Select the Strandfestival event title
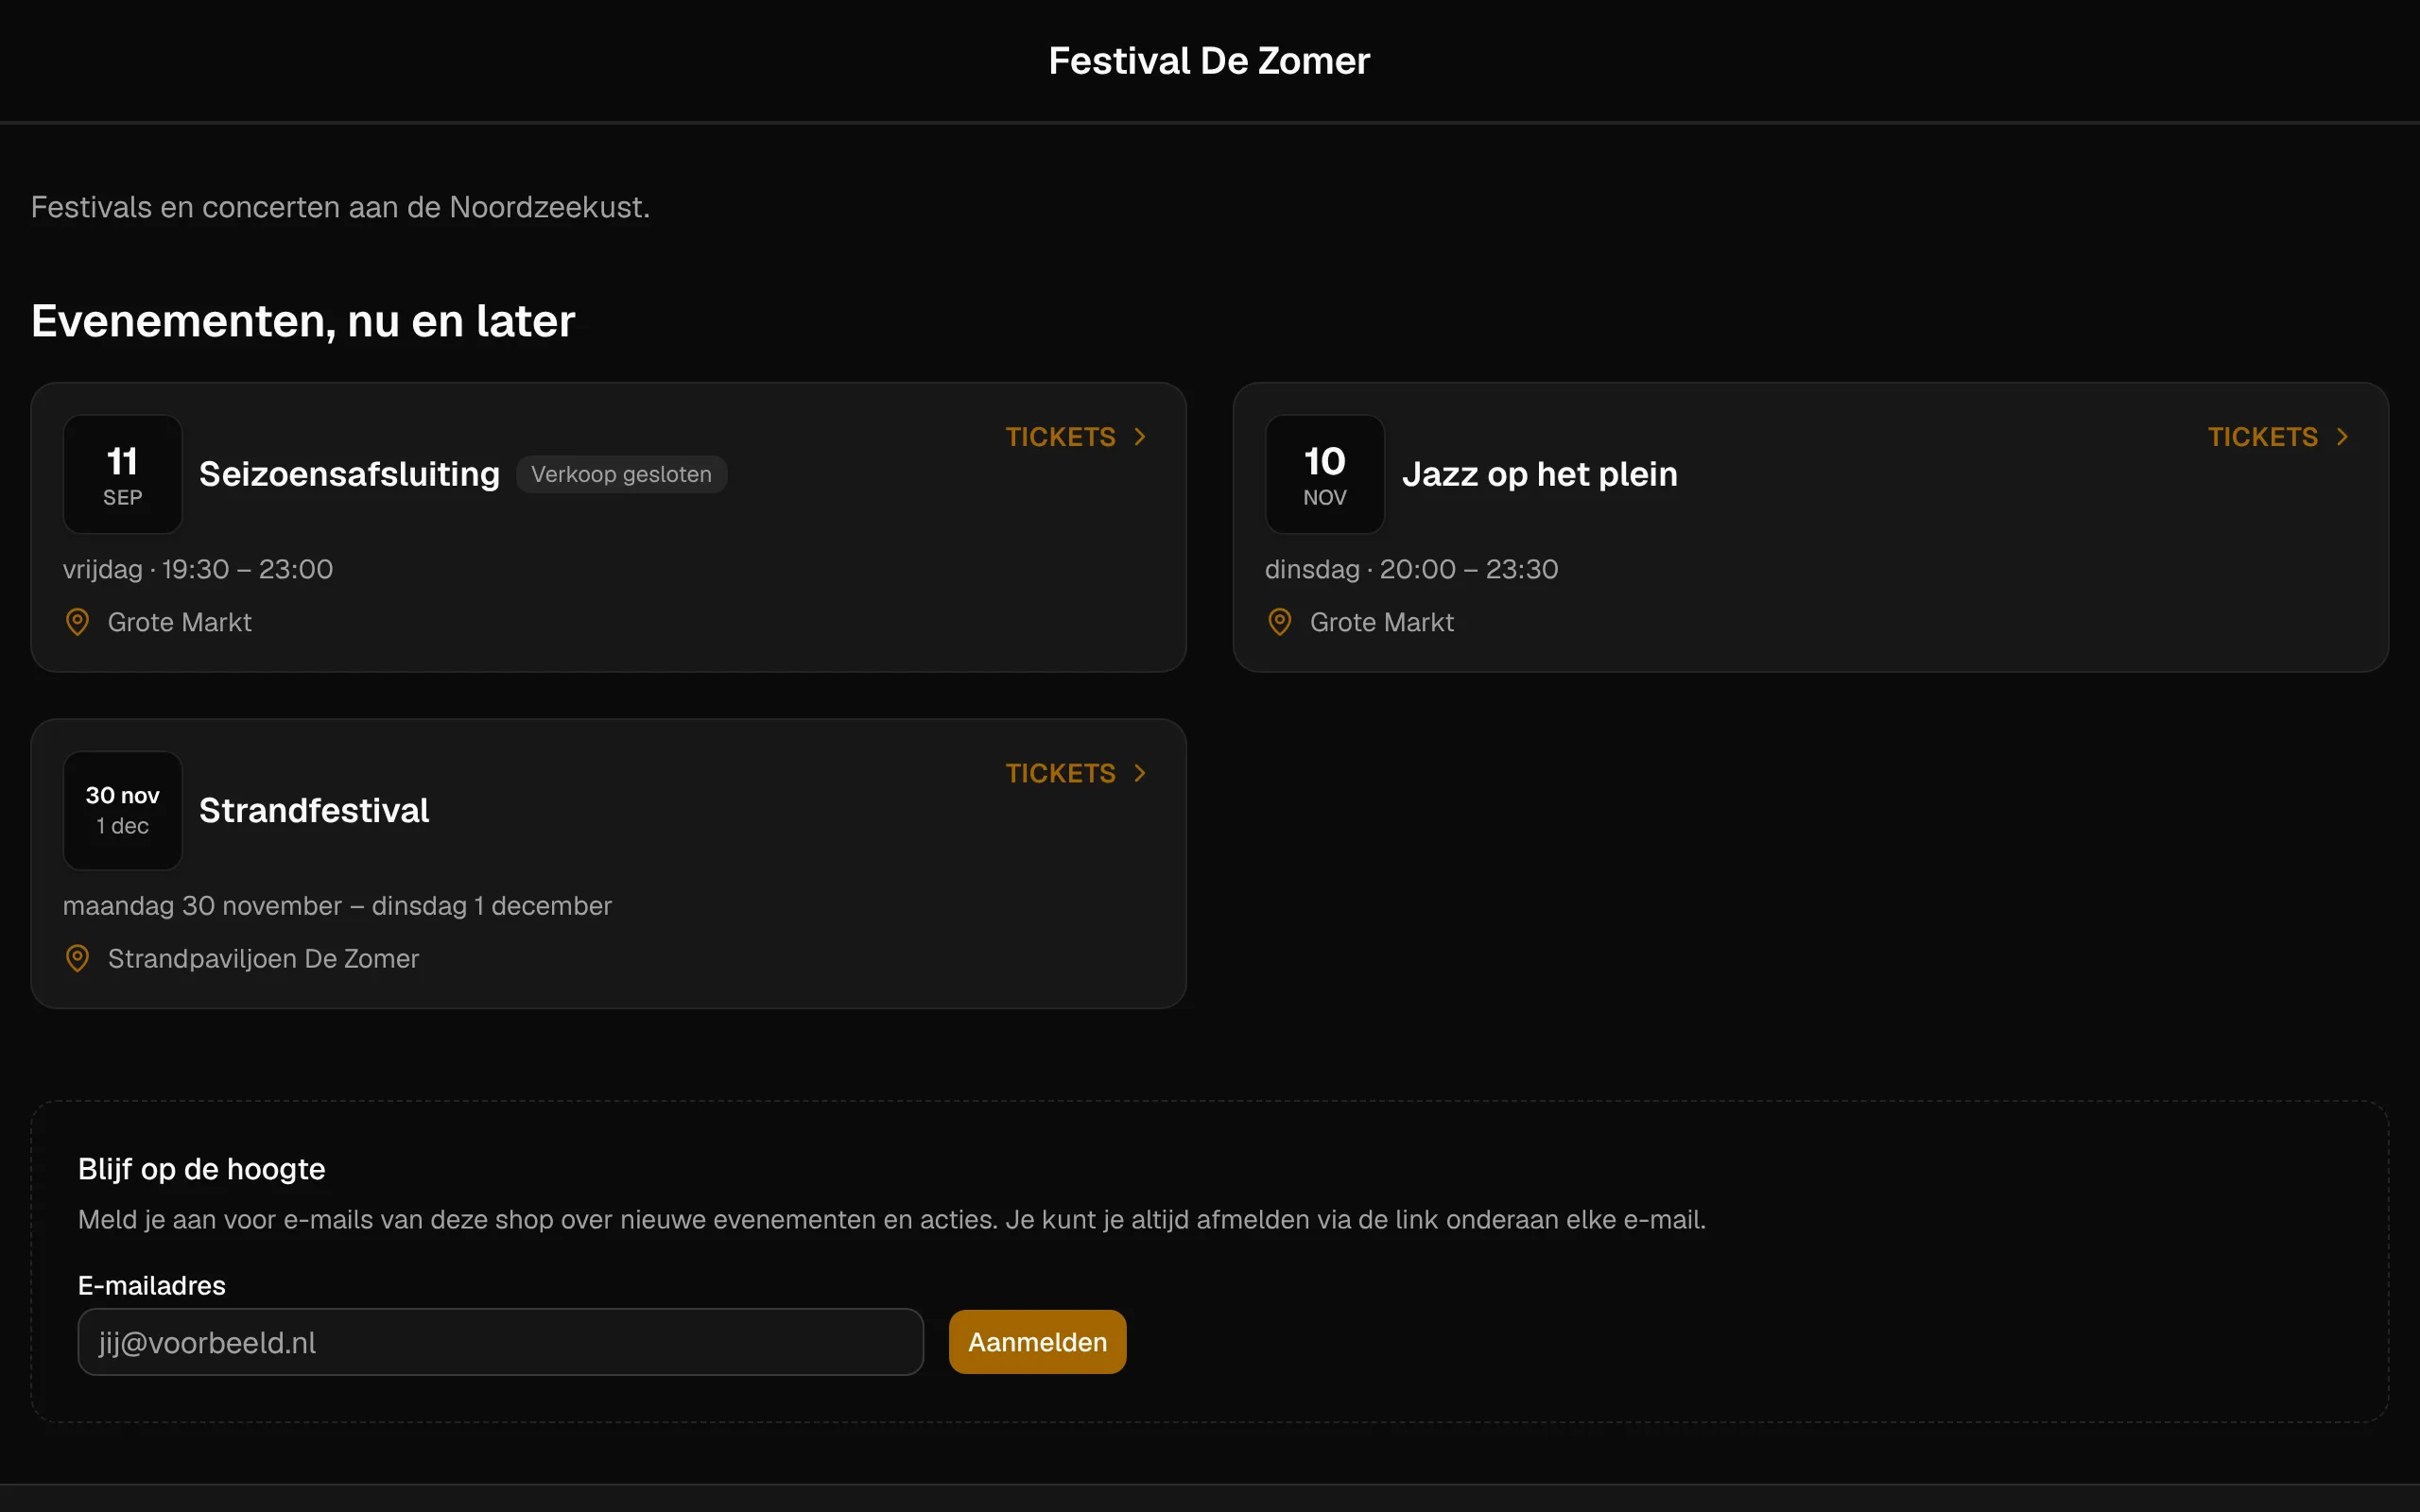This screenshot has width=2420, height=1512. pos(314,810)
